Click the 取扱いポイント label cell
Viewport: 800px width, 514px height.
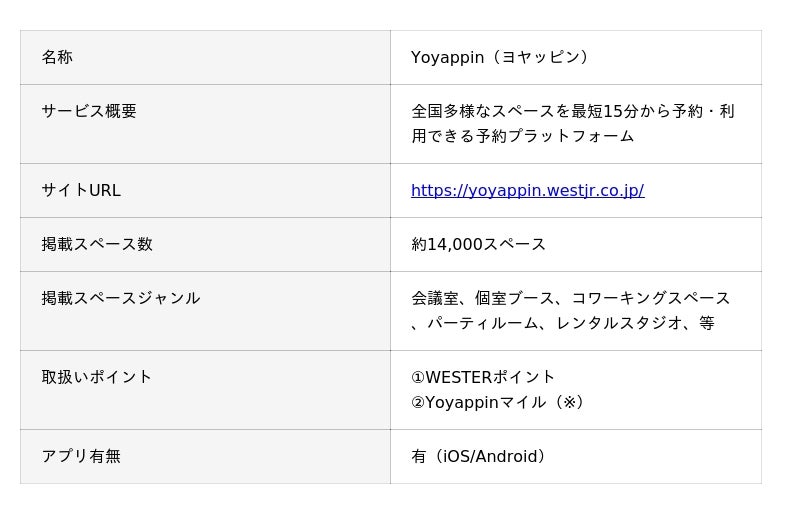[97, 377]
